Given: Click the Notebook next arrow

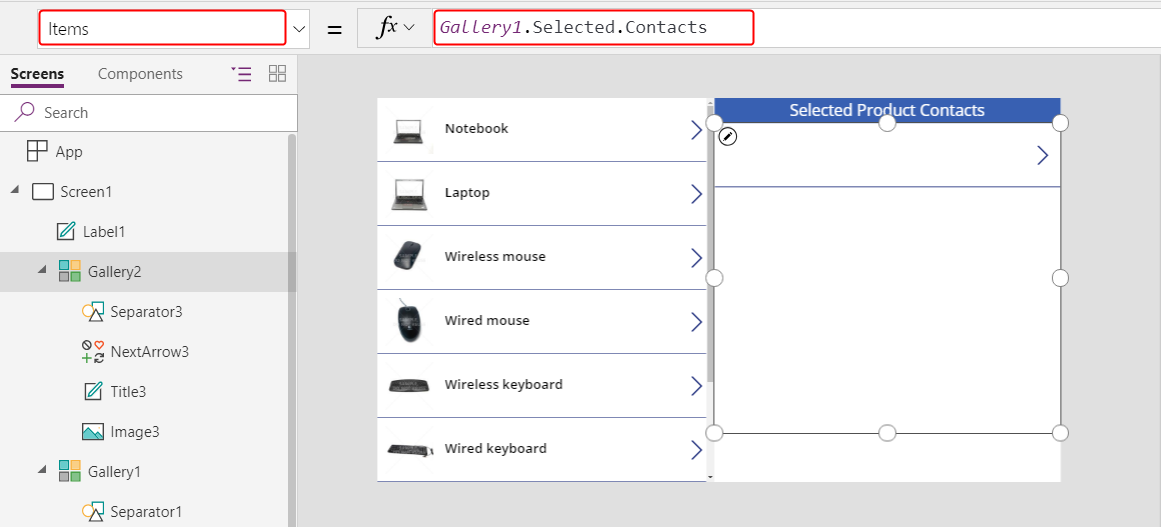Looking at the screenshot, I should point(696,130).
